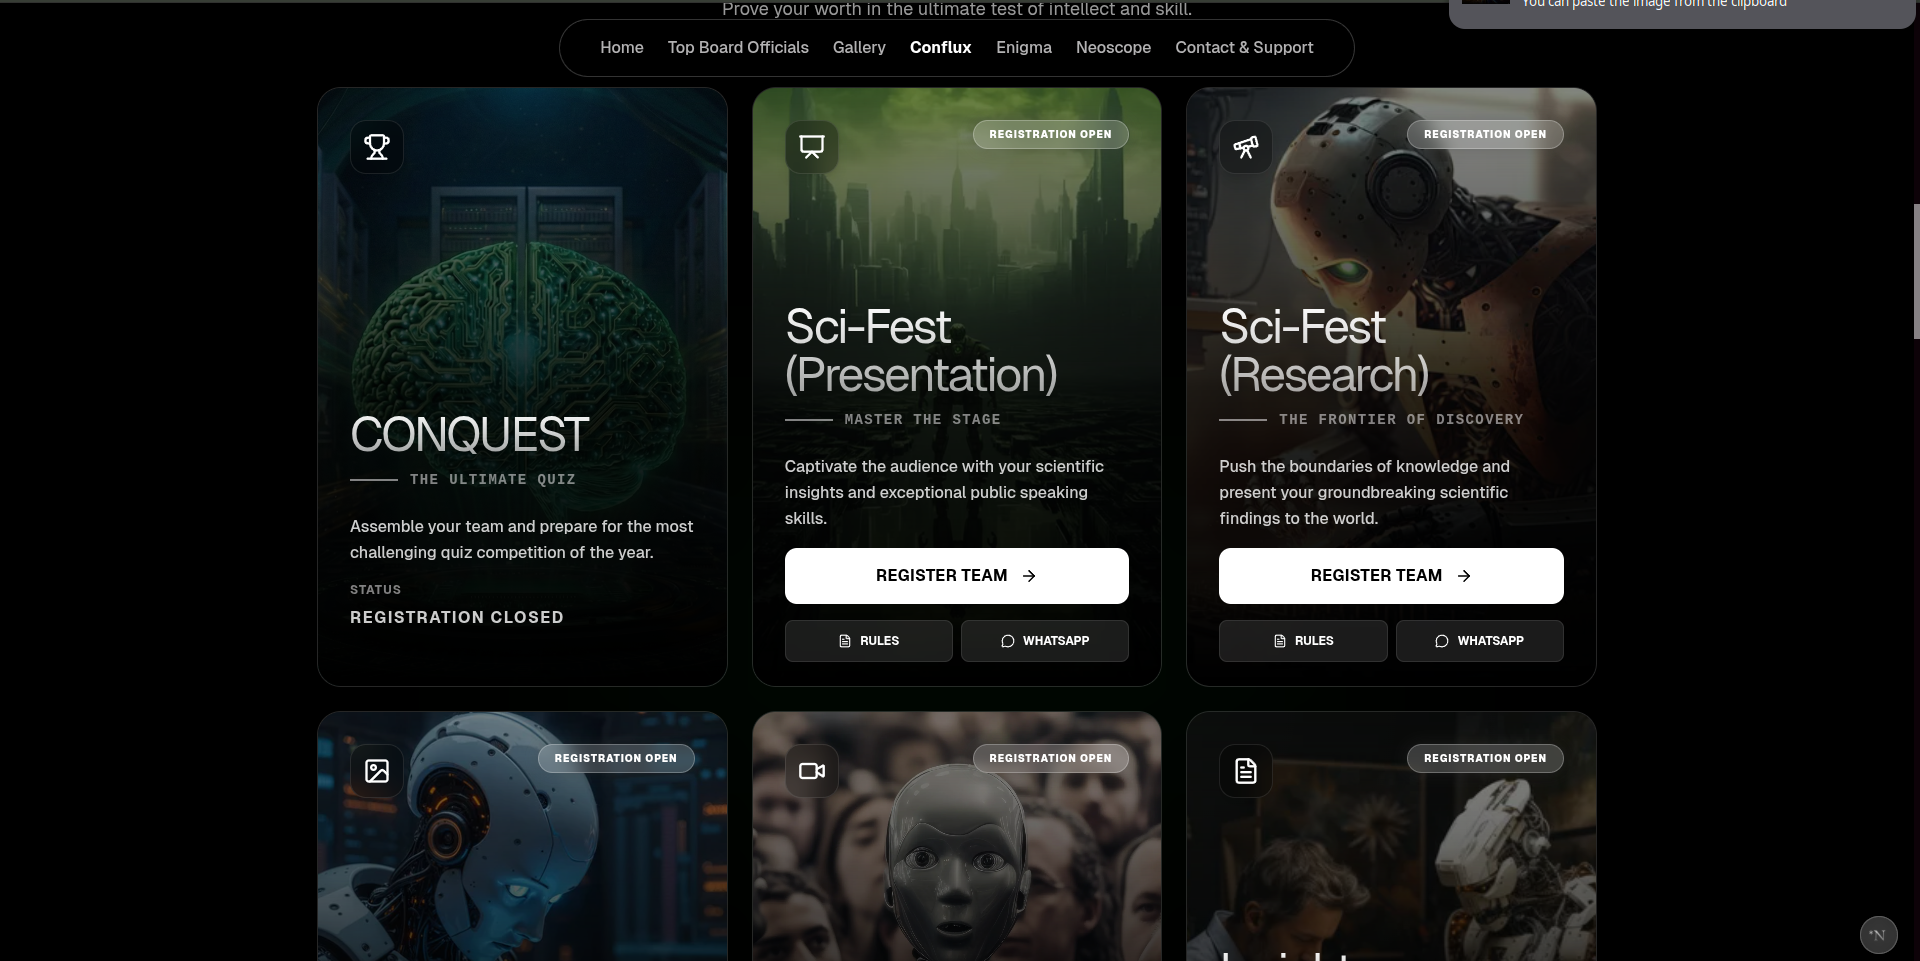Click the arrow icon in Research's Register Team button

pos(1464,575)
